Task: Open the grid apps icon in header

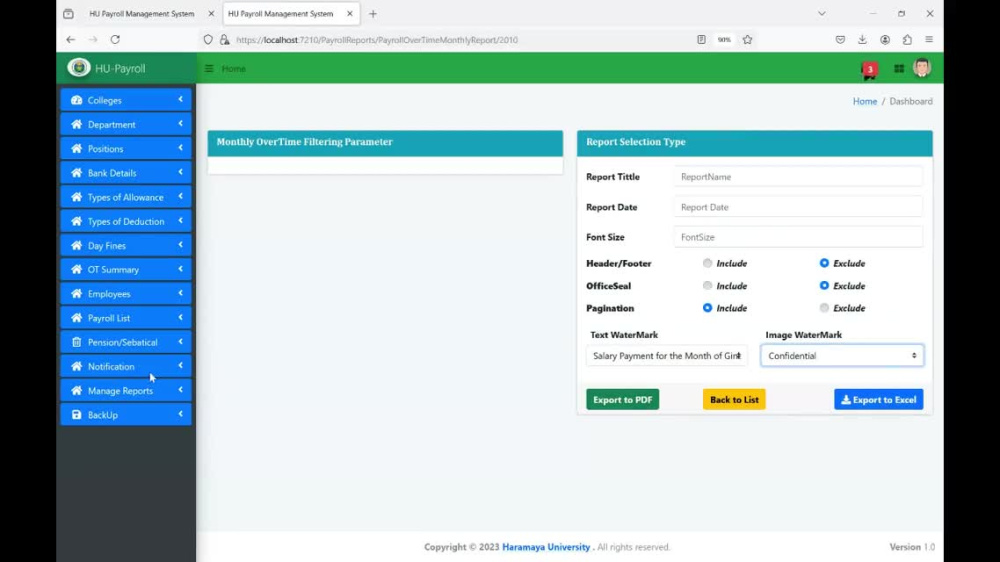Action: [899, 68]
